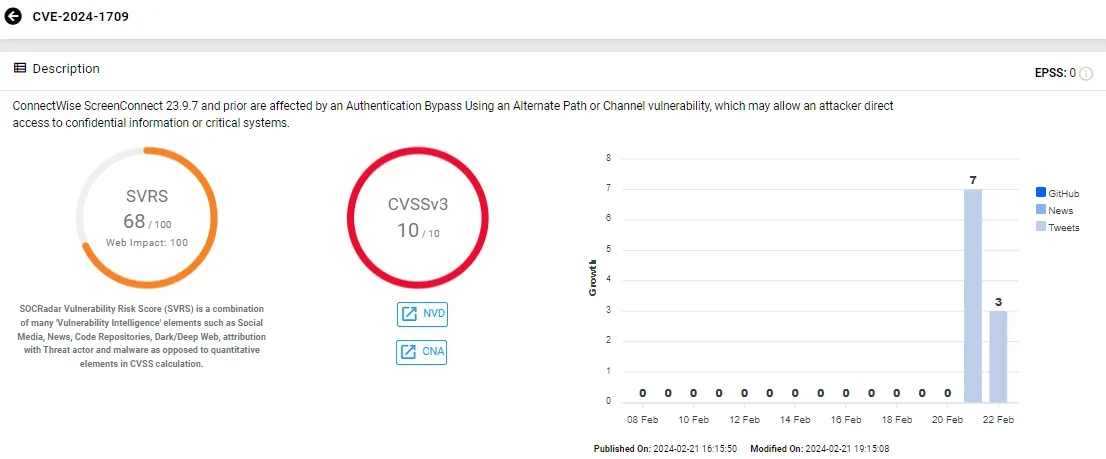
Task: Toggle News series in chart legend
Action: click(x=1055, y=210)
